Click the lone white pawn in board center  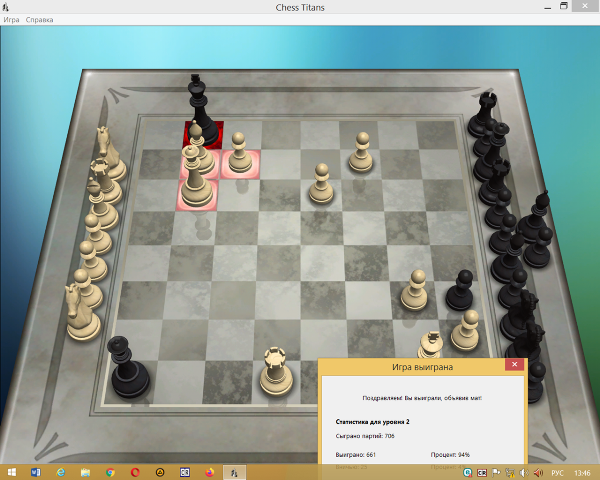tap(321, 184)
